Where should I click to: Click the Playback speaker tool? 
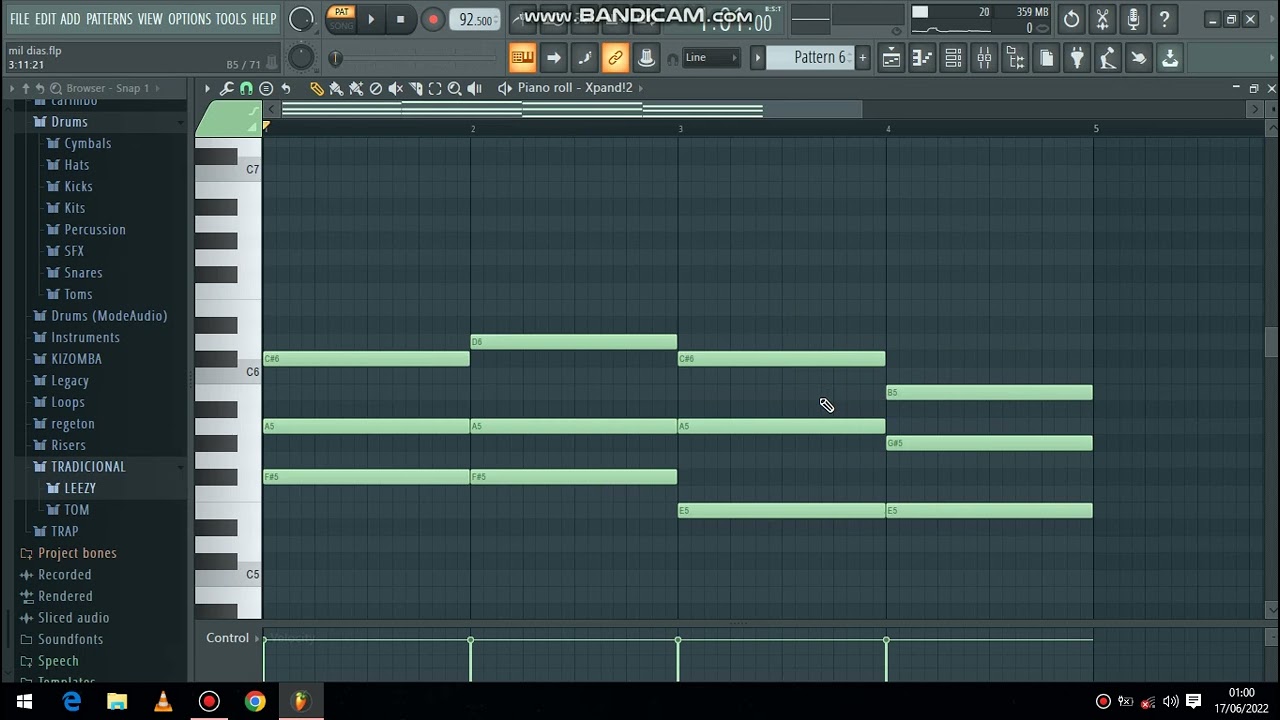[475, 88]
